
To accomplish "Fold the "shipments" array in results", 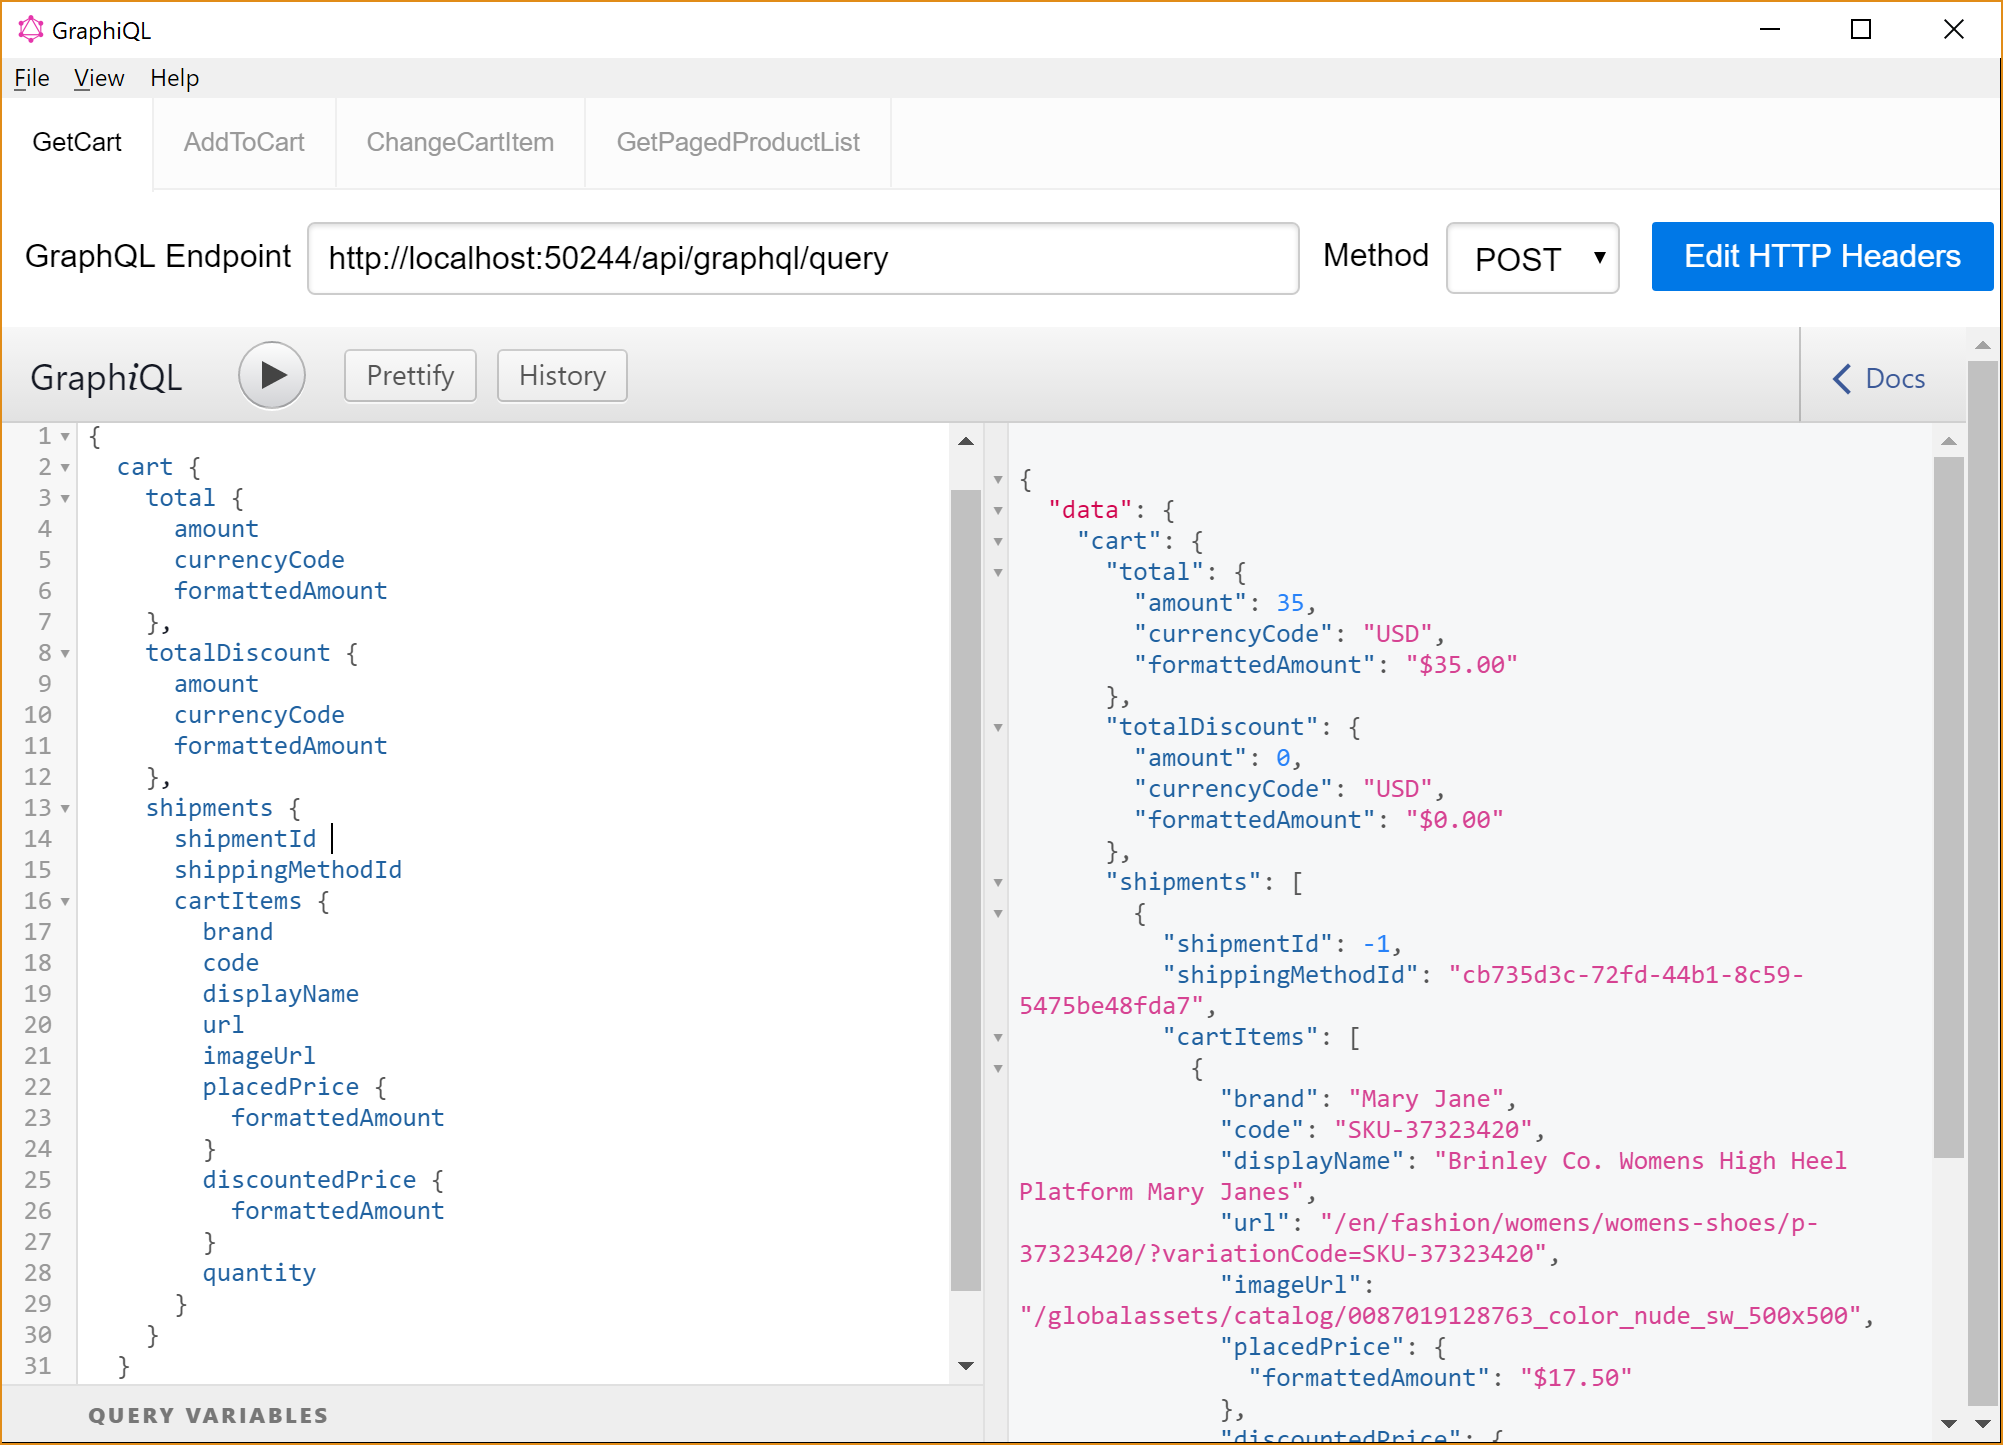I will pyautogui.click(x=998, y=883).
